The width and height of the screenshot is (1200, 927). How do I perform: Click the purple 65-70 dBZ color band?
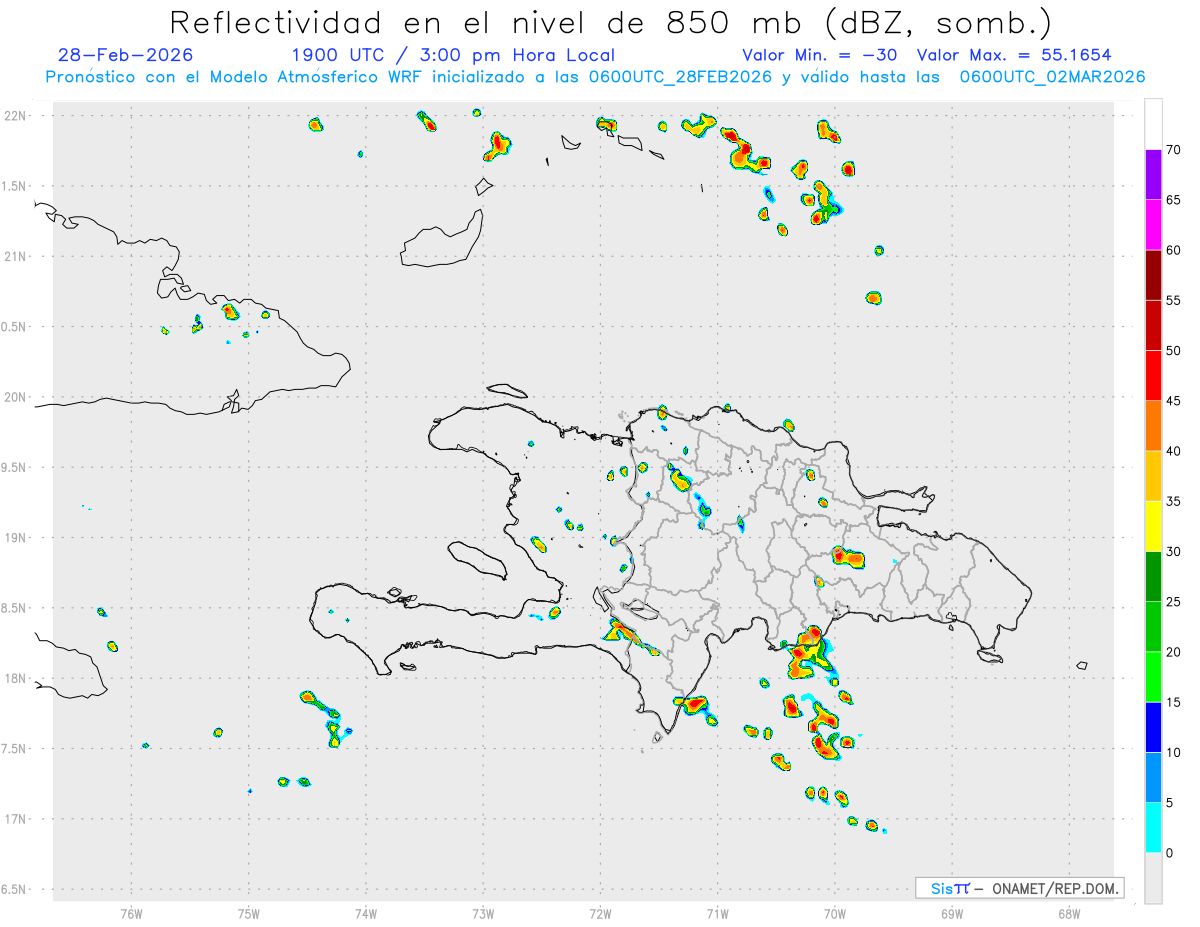[1153, 174]
